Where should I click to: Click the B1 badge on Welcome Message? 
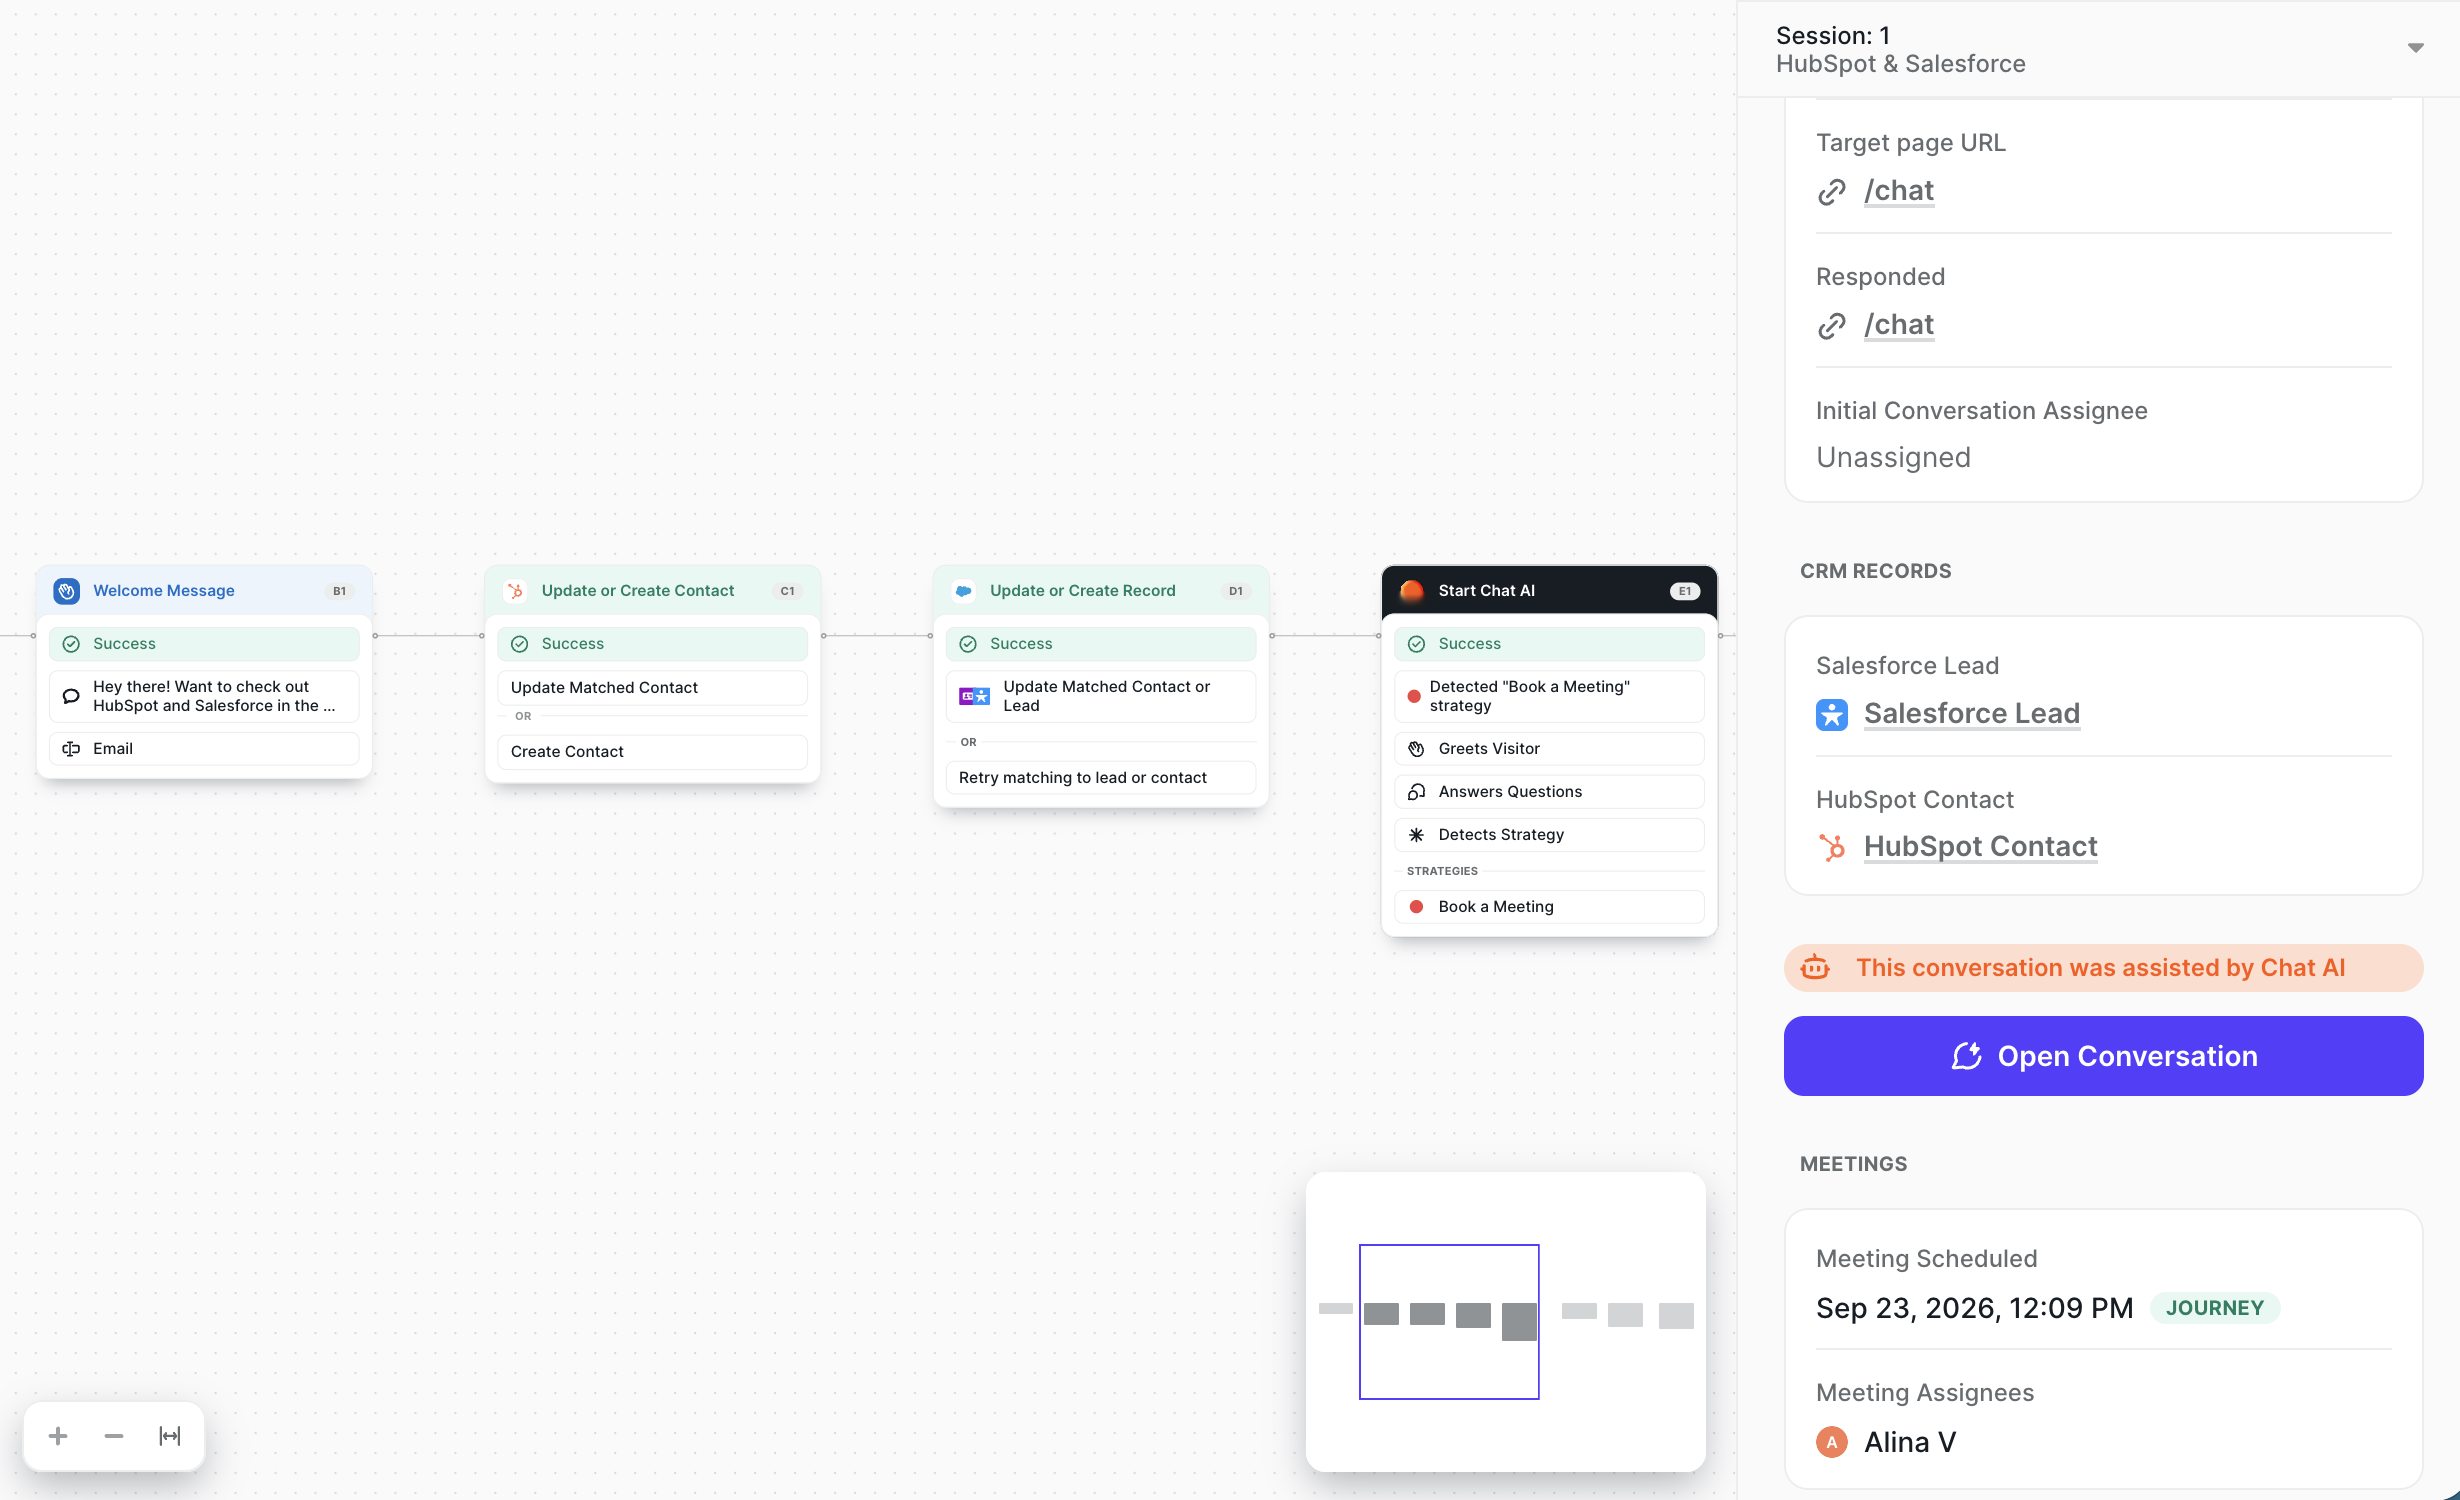click(340, 591)
